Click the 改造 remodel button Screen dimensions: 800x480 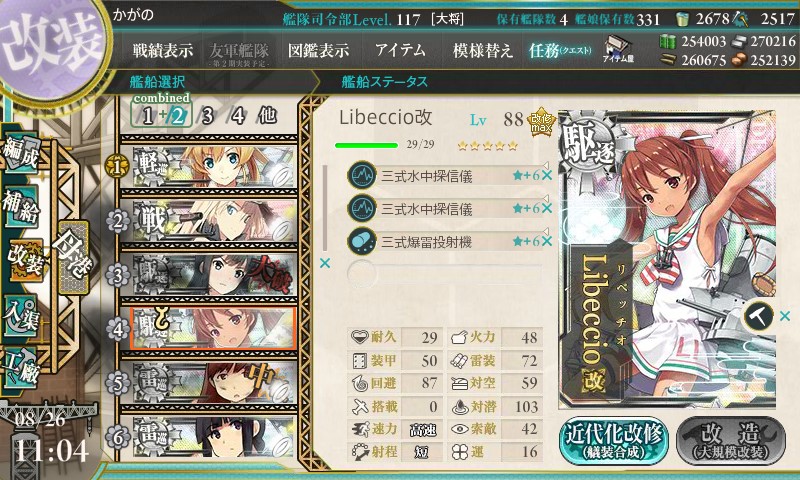(731, 440)
